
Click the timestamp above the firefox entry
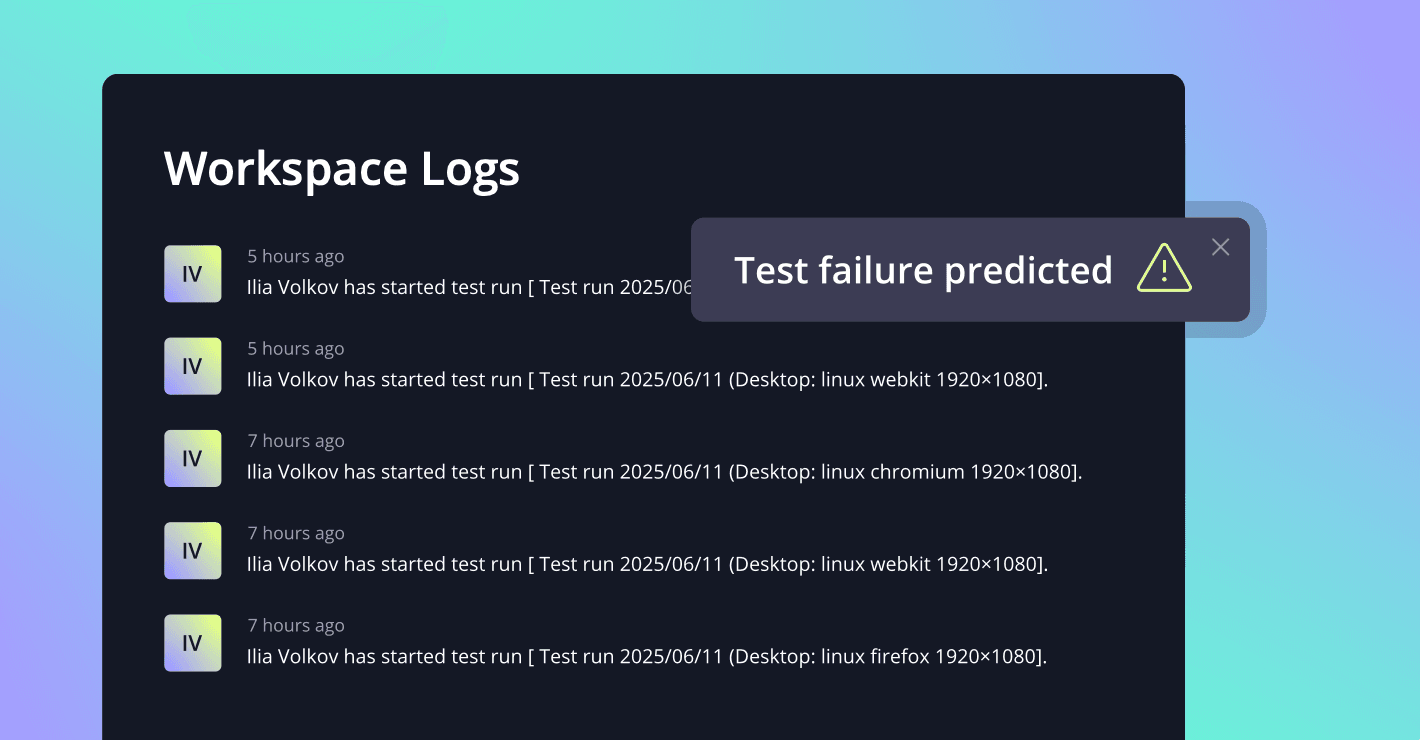(296, 626)
